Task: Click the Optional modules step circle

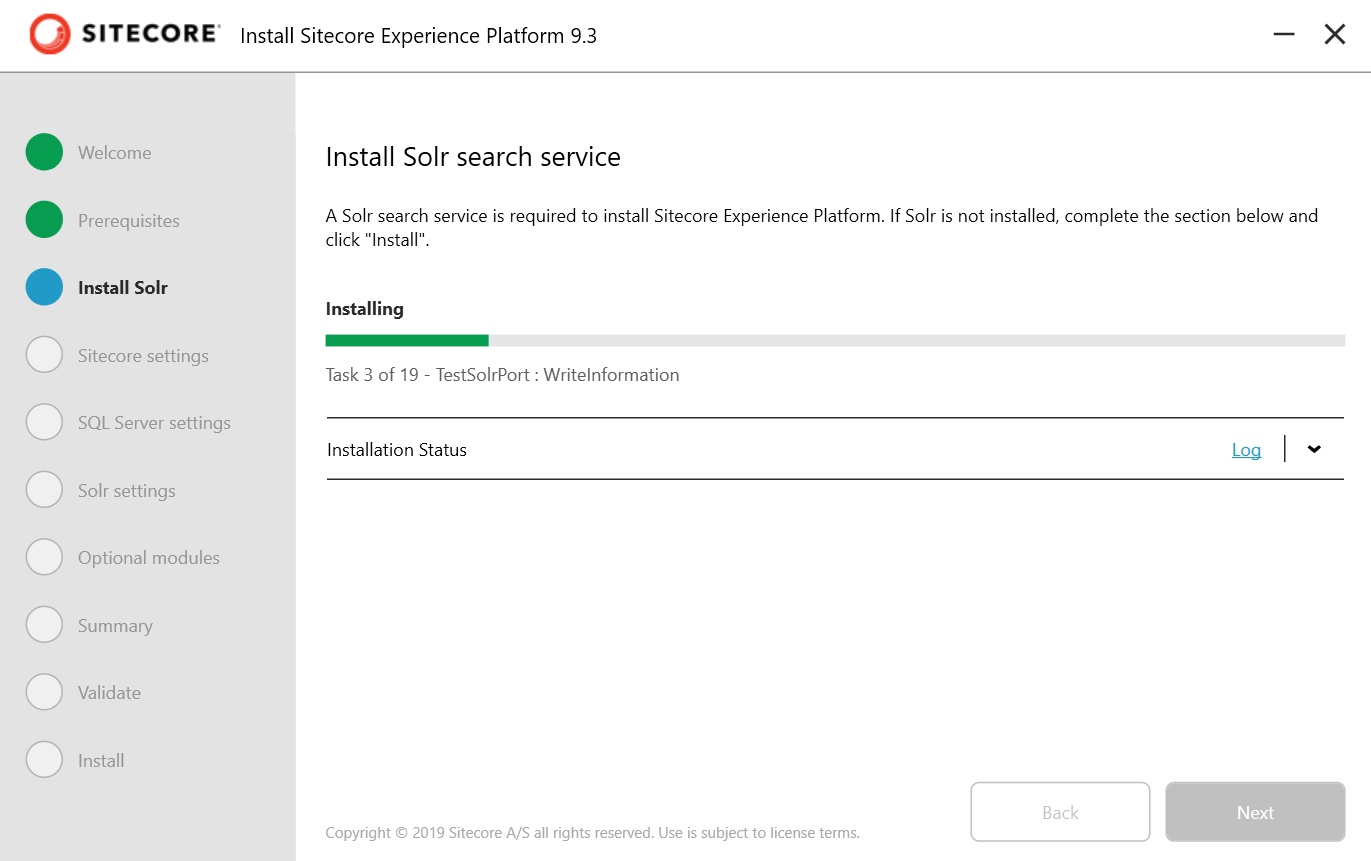Action: pyautogui.click(x=44, y=557)
